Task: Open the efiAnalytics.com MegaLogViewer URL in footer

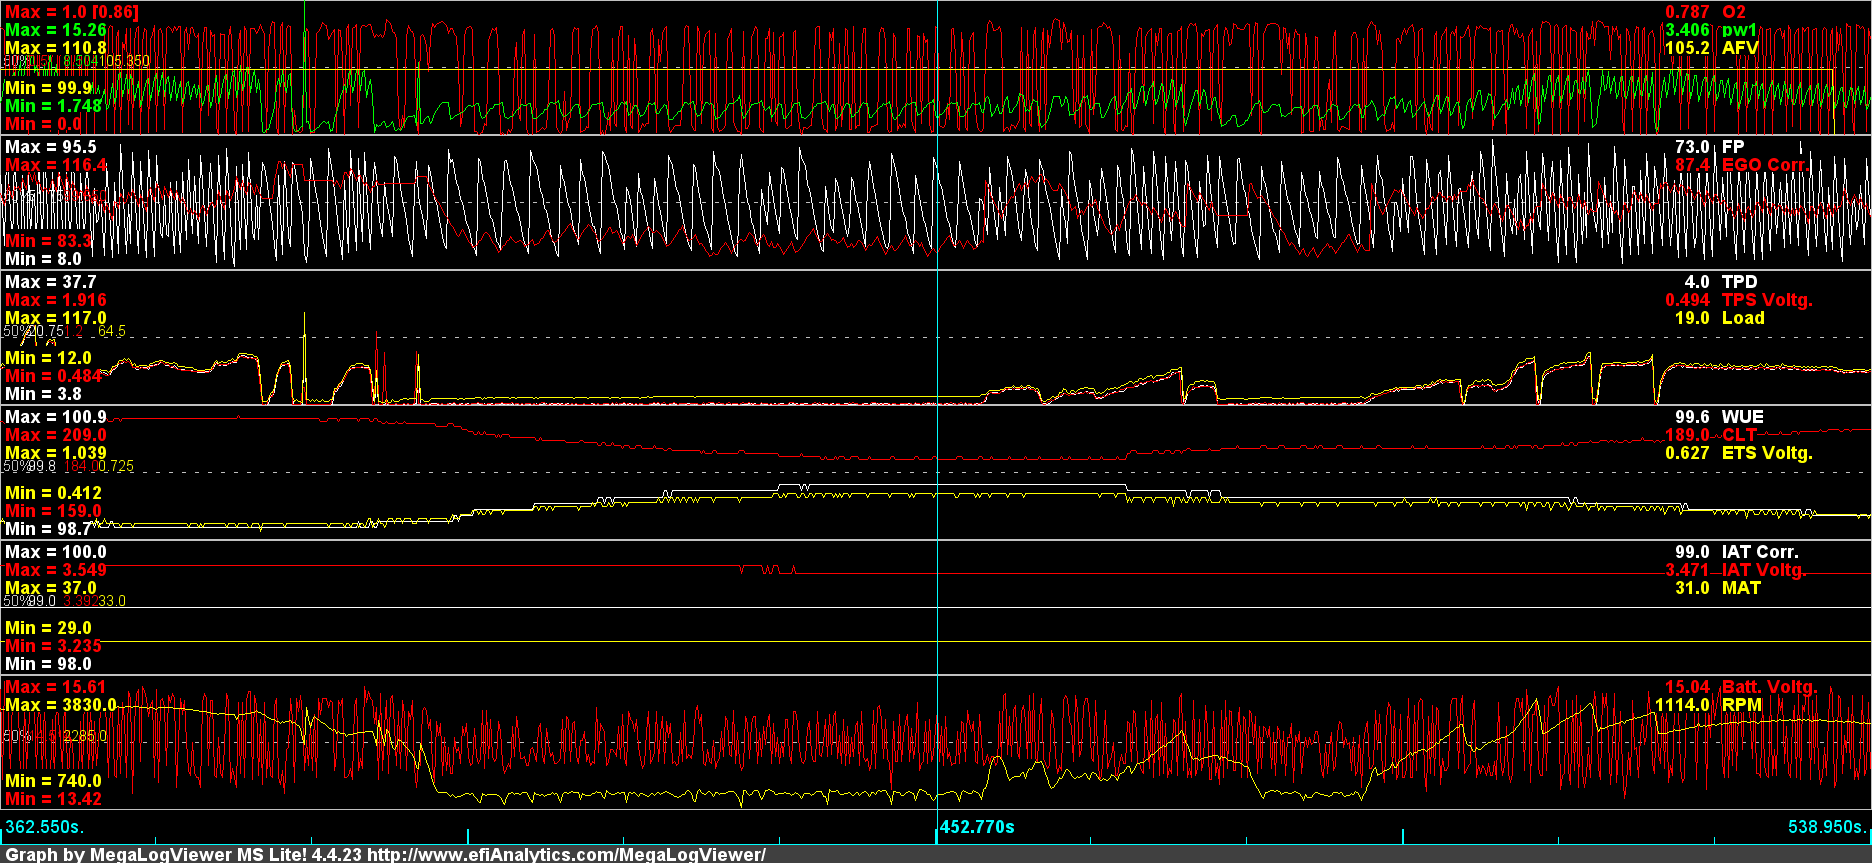Action: click(x=566, y=854)
